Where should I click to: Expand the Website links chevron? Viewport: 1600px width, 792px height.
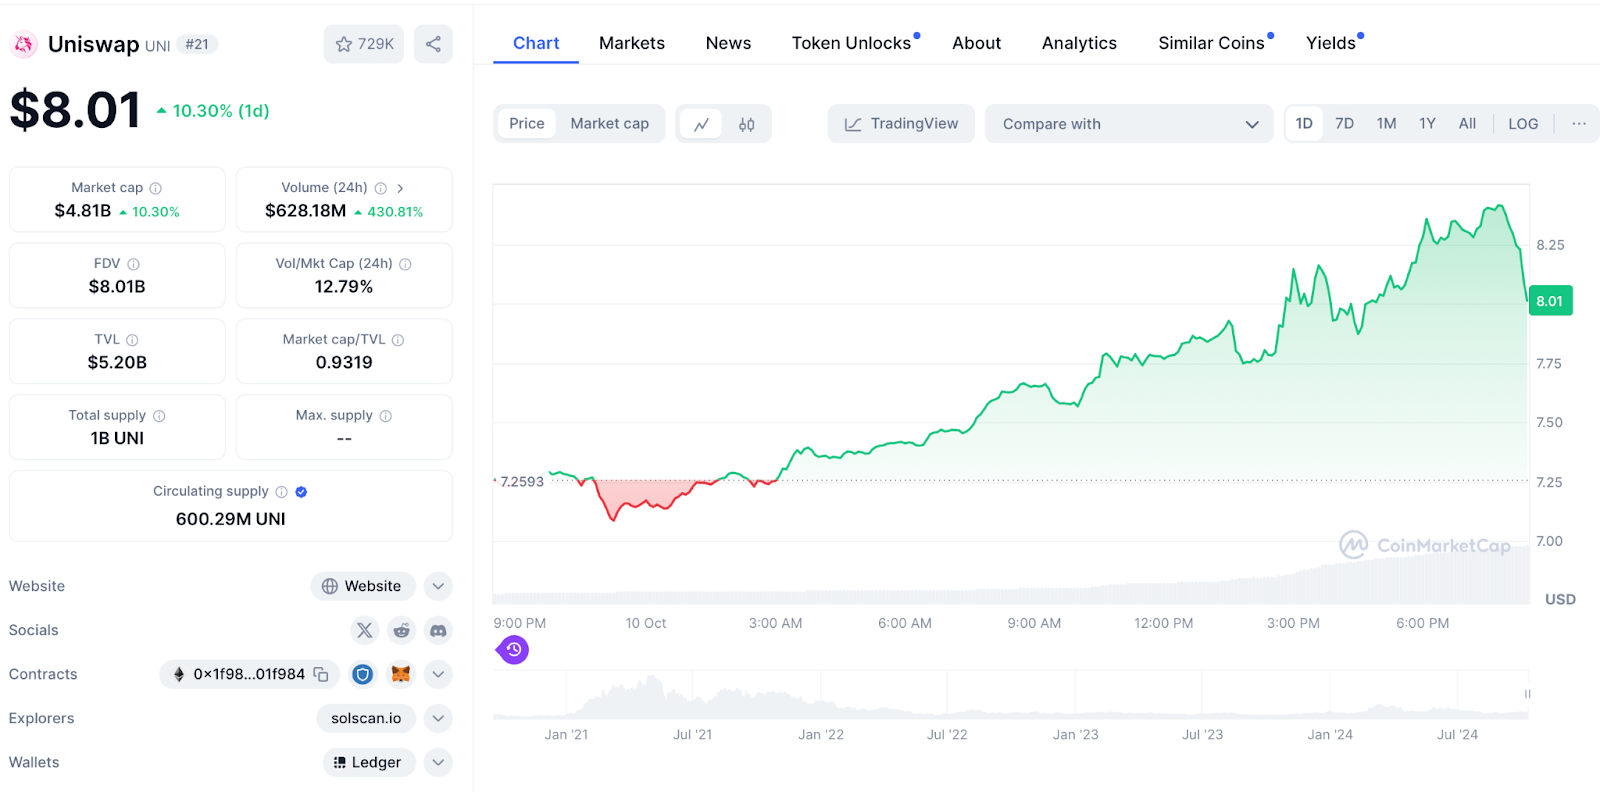[x=438, y=586]
